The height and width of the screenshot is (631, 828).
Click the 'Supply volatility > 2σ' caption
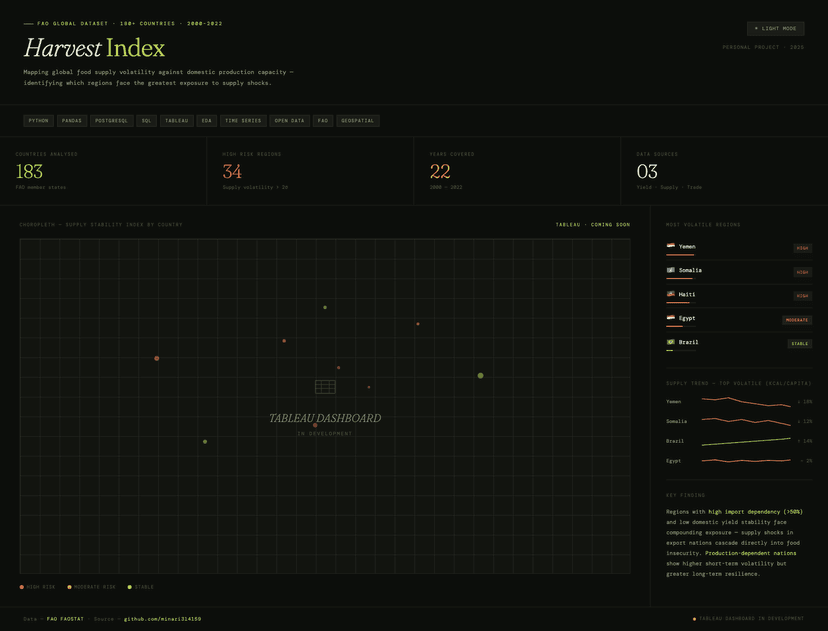(255, 187)
